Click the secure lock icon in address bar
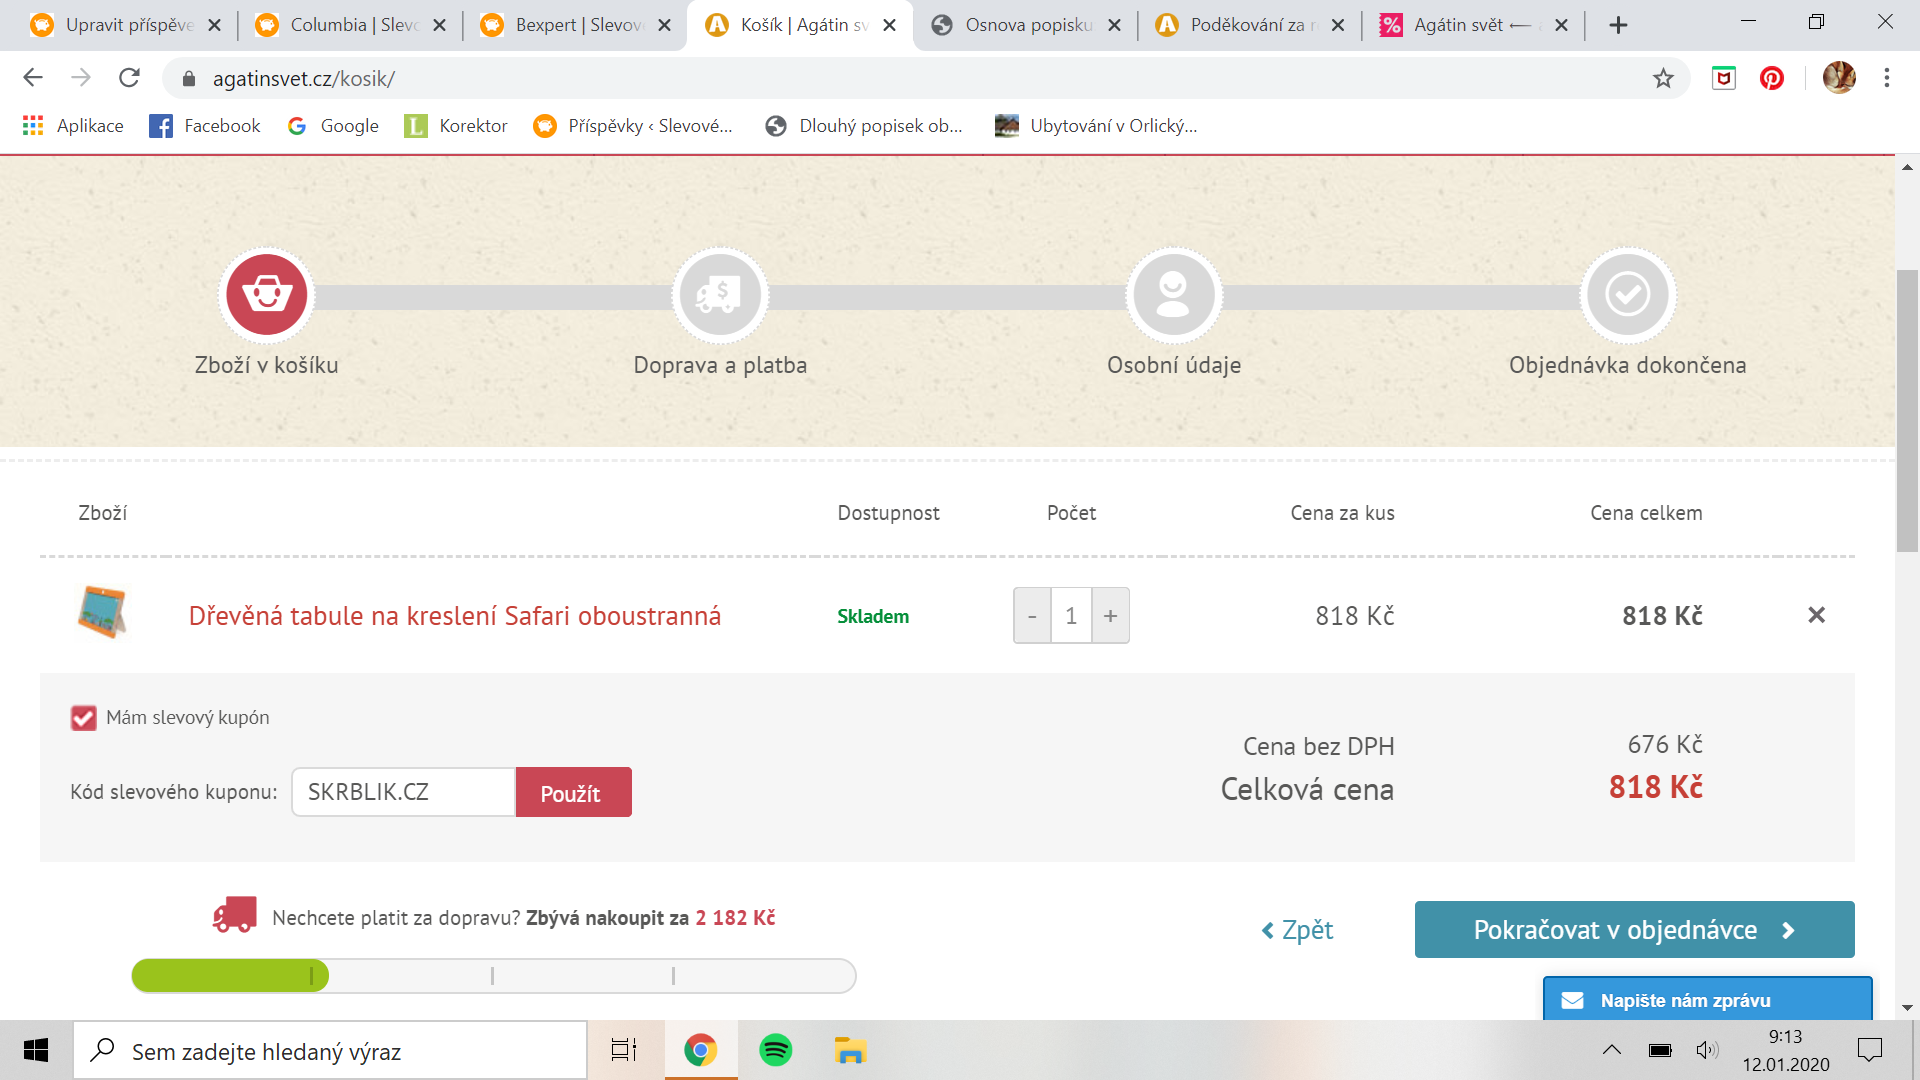The height and width of the screenshot is (1080, 1920). pyautogui.click(x=189, y=78)
